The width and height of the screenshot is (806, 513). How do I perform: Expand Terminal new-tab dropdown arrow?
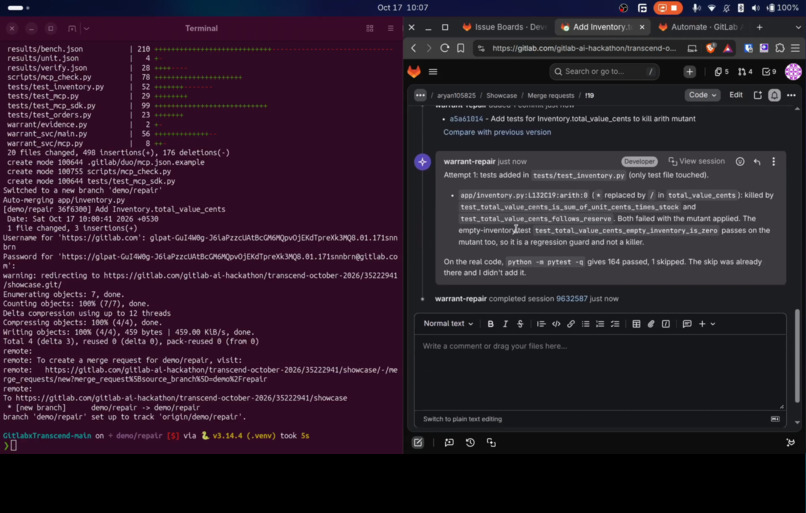86,28
